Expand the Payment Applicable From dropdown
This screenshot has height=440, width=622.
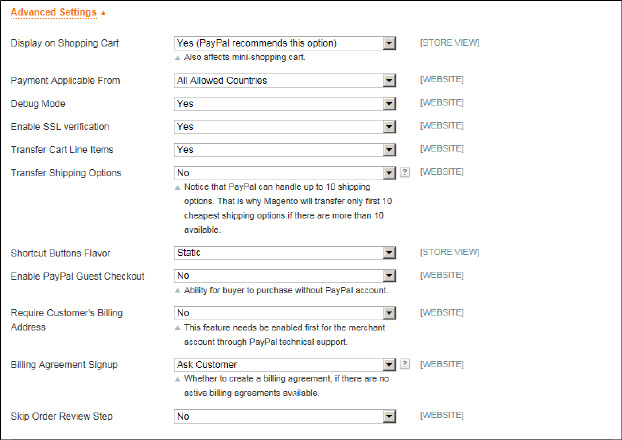[285, 80]
